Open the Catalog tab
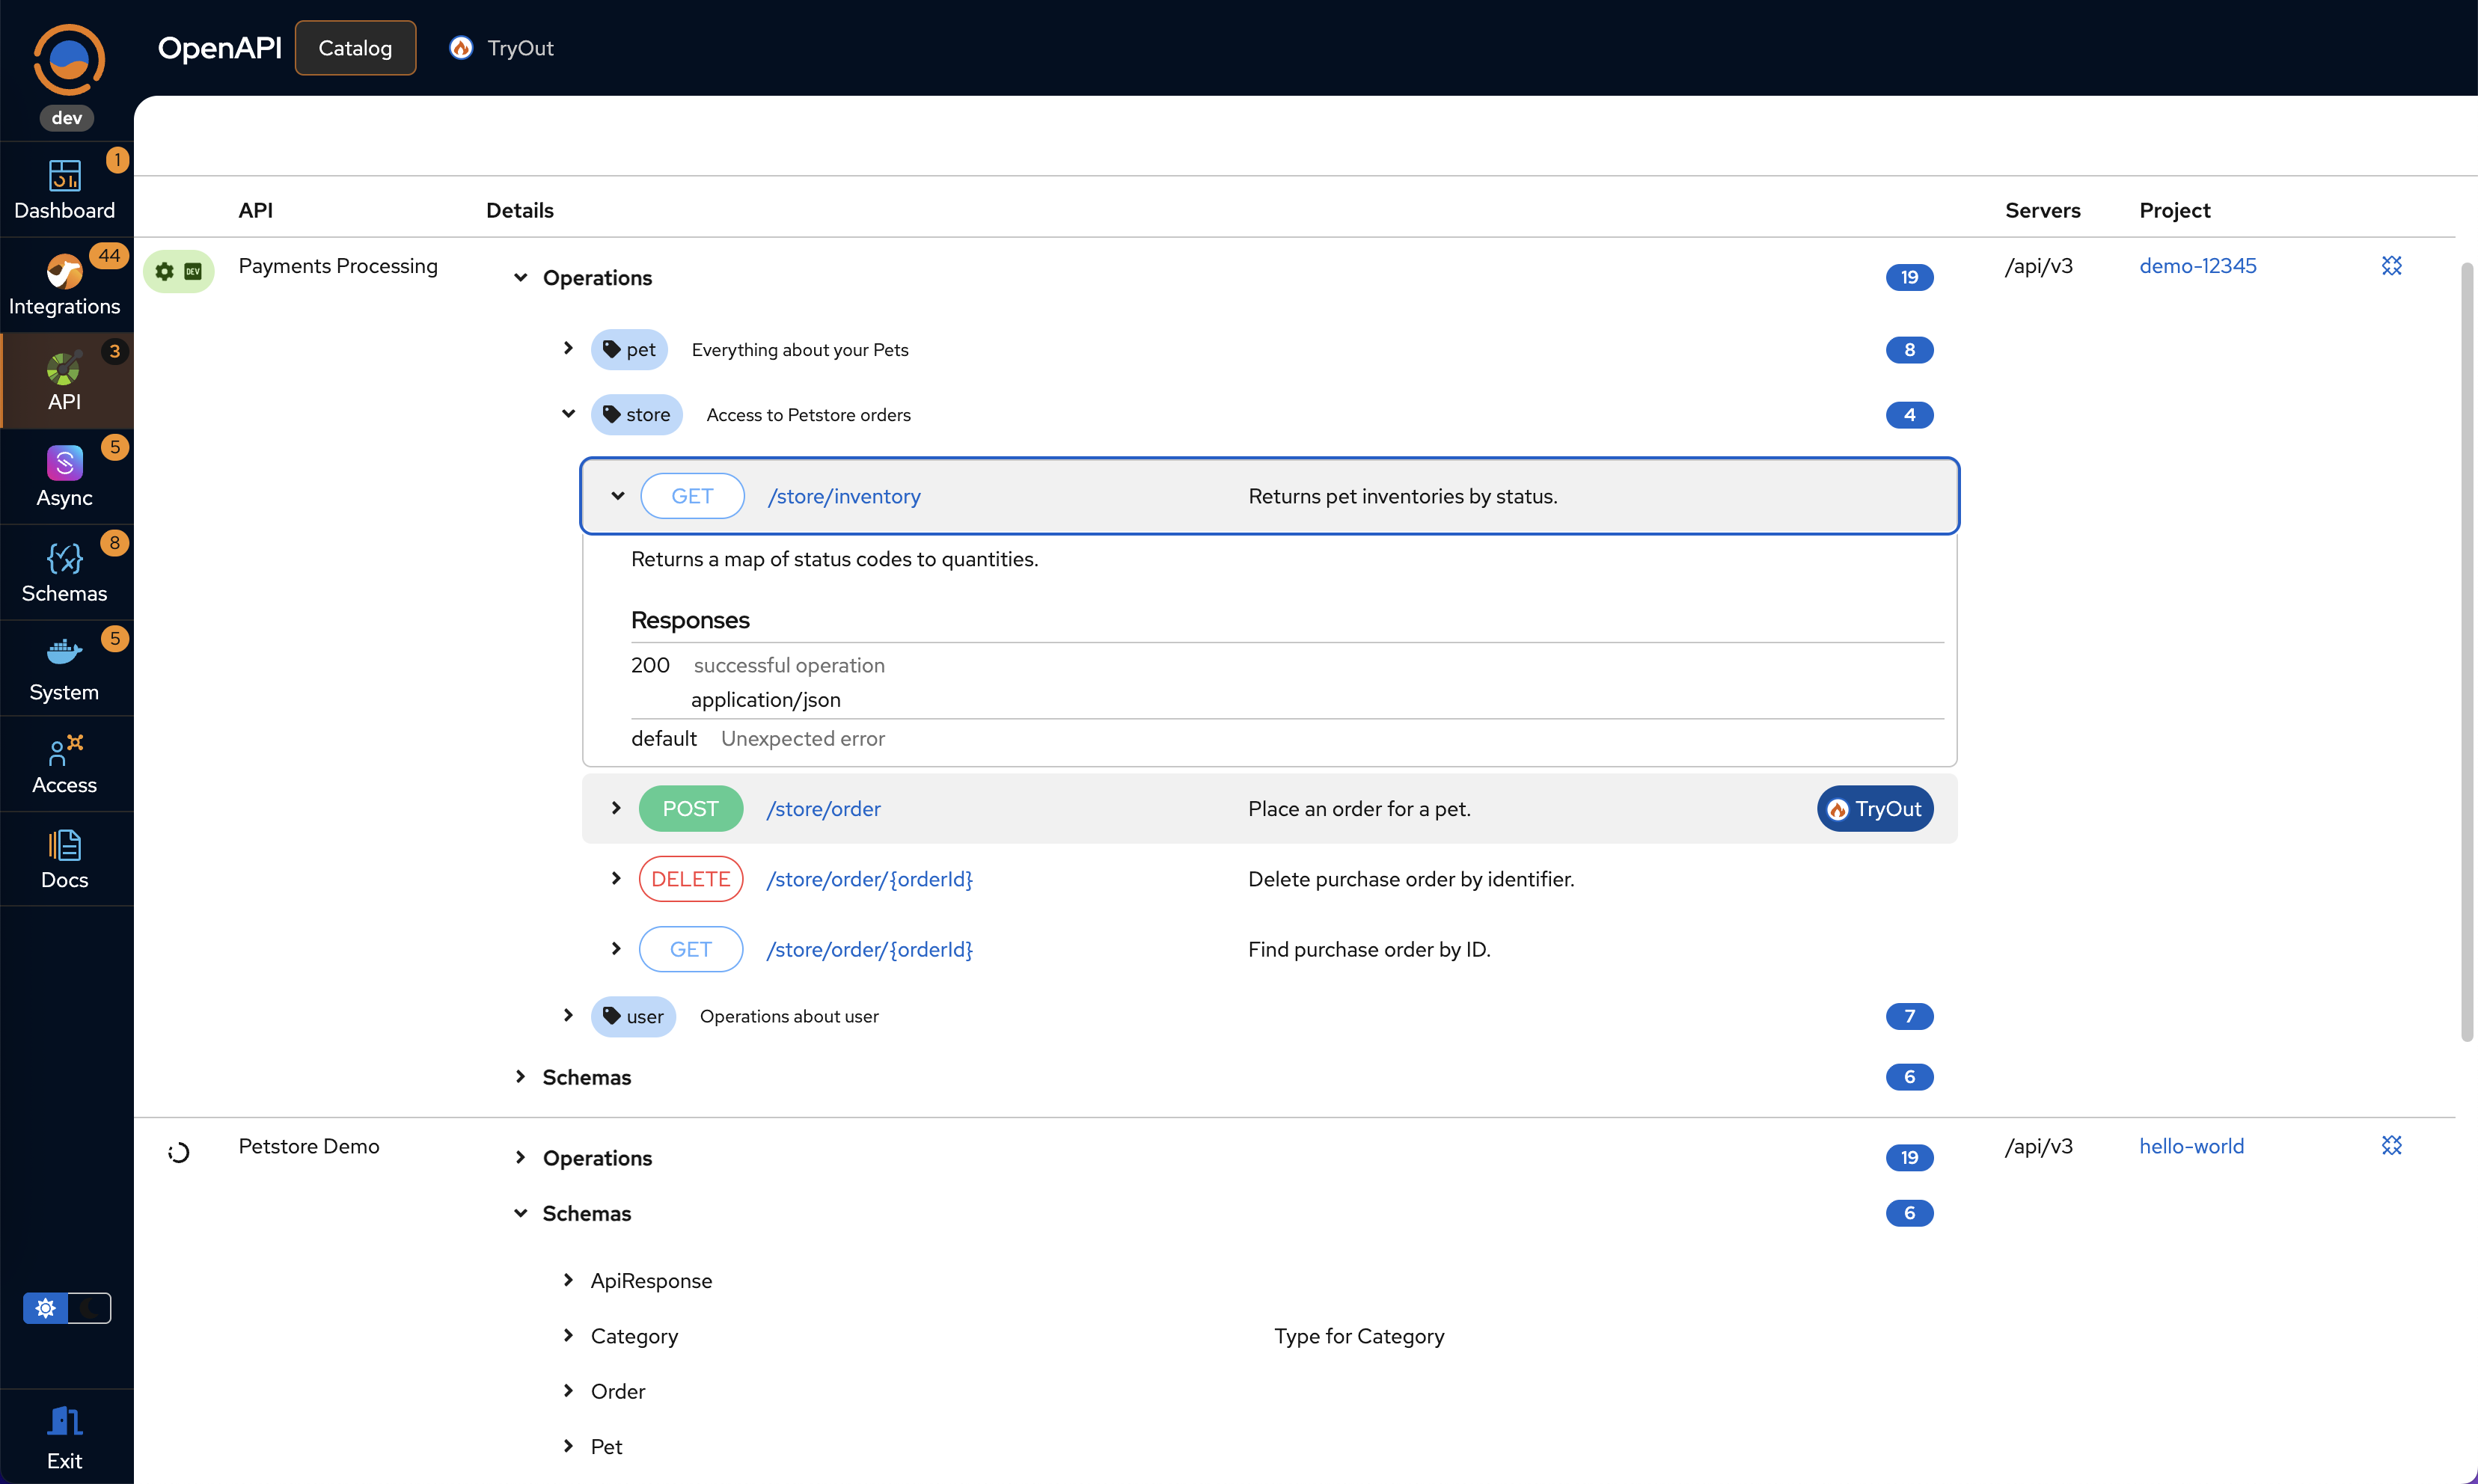 (x=355, y=47)
